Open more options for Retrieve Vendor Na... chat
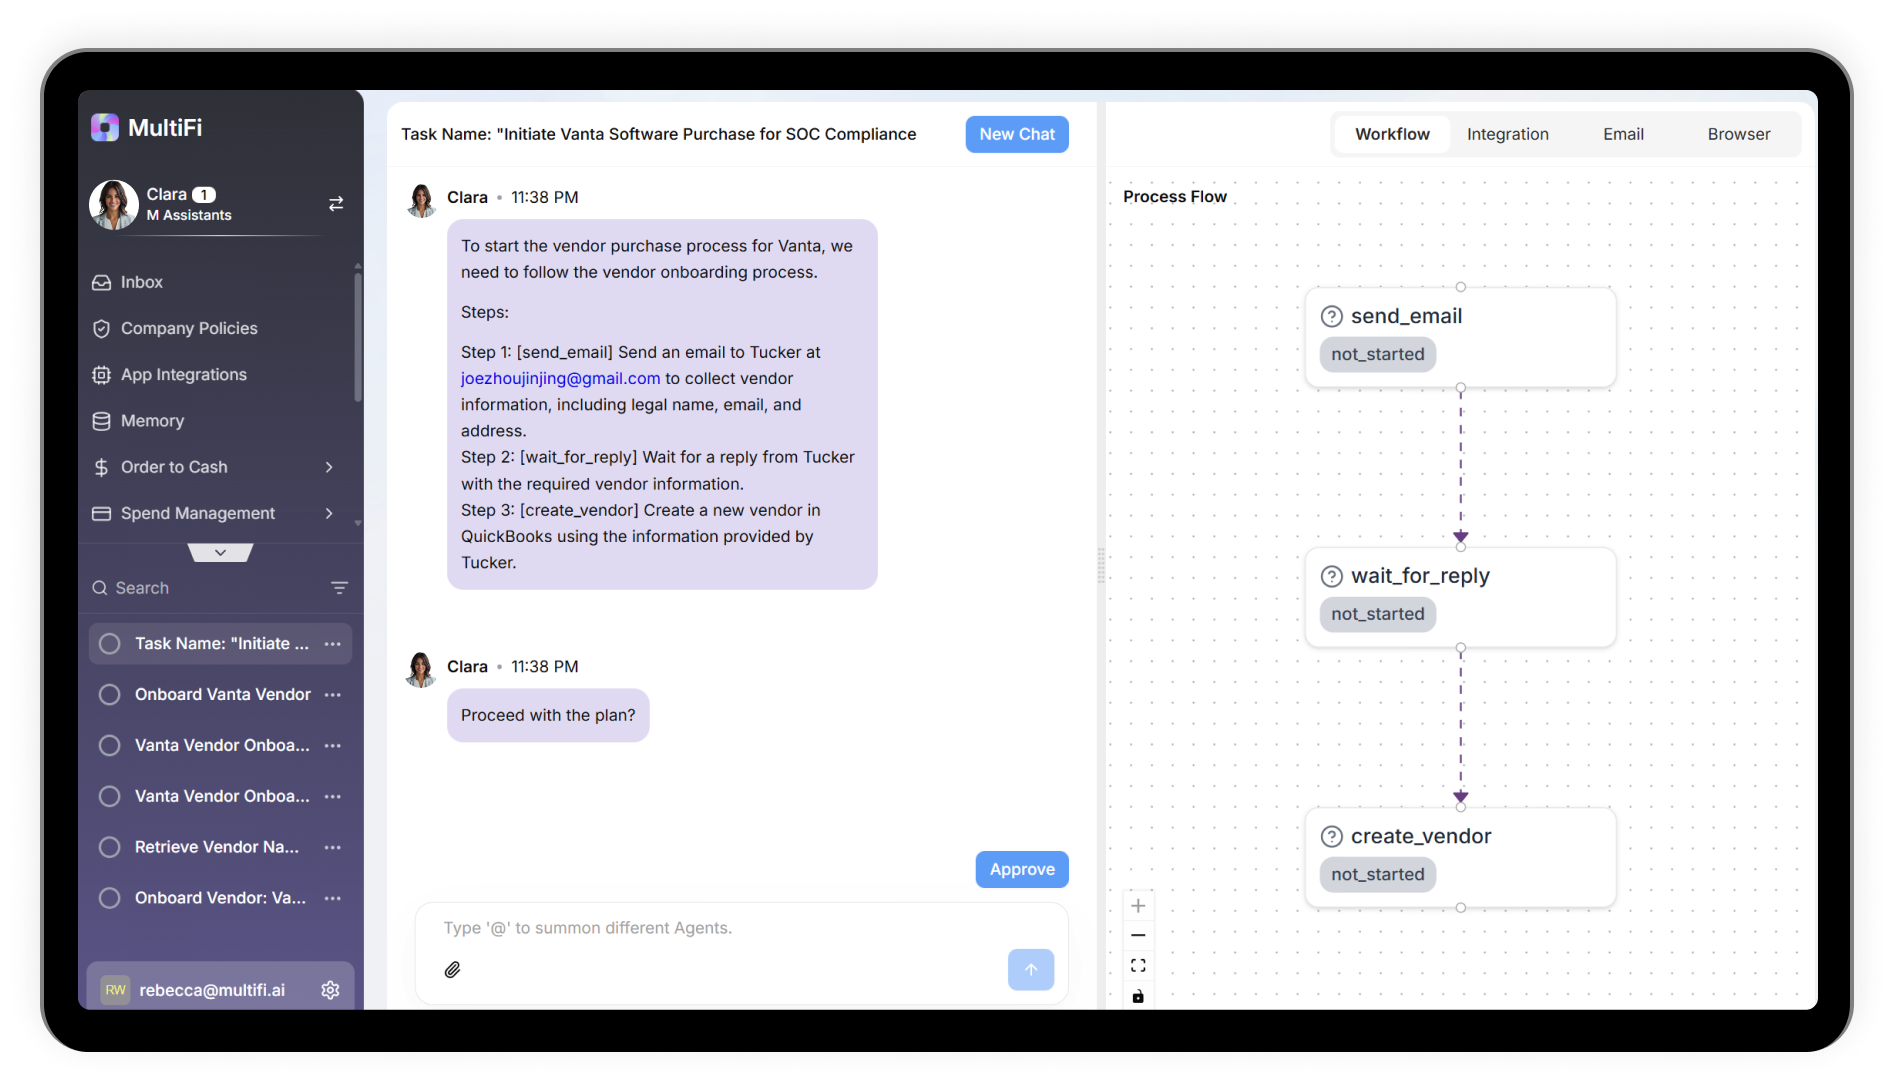1894x1084 pixels. (333, 847)
